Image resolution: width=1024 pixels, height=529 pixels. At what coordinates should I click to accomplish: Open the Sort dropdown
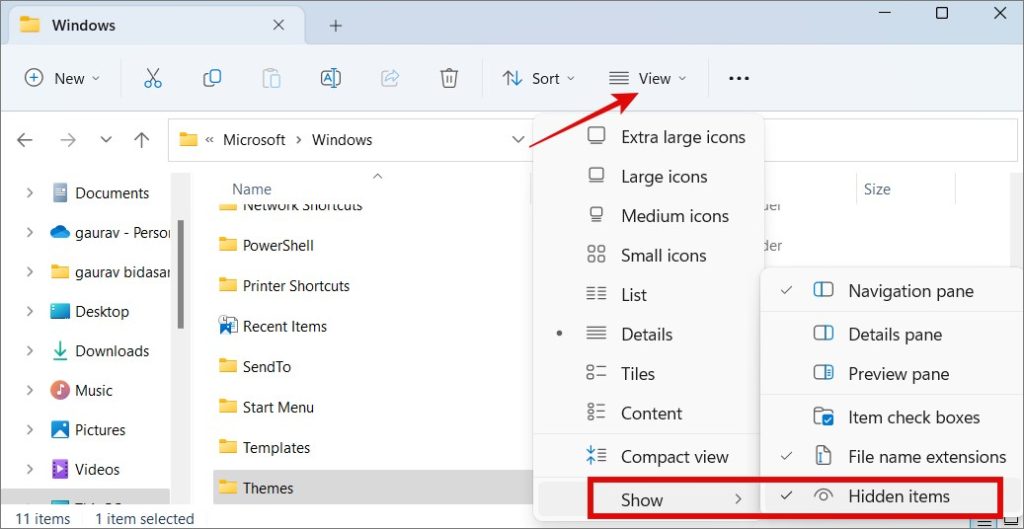[539, 78]
